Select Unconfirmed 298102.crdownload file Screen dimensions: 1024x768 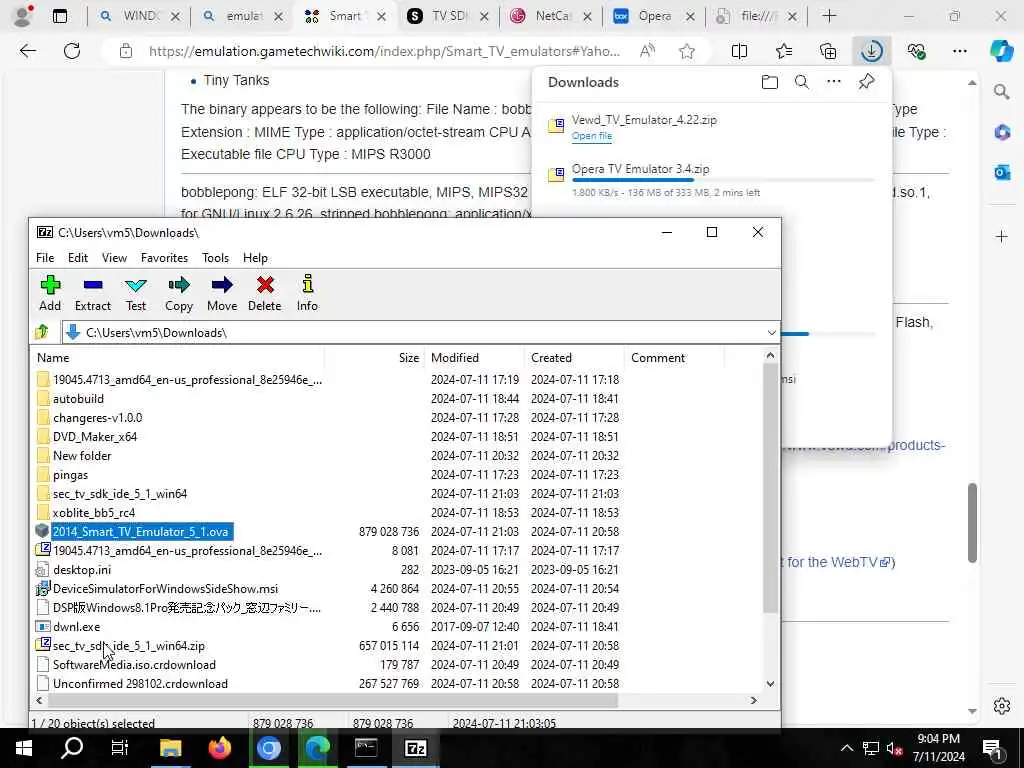tap(140, 684)
